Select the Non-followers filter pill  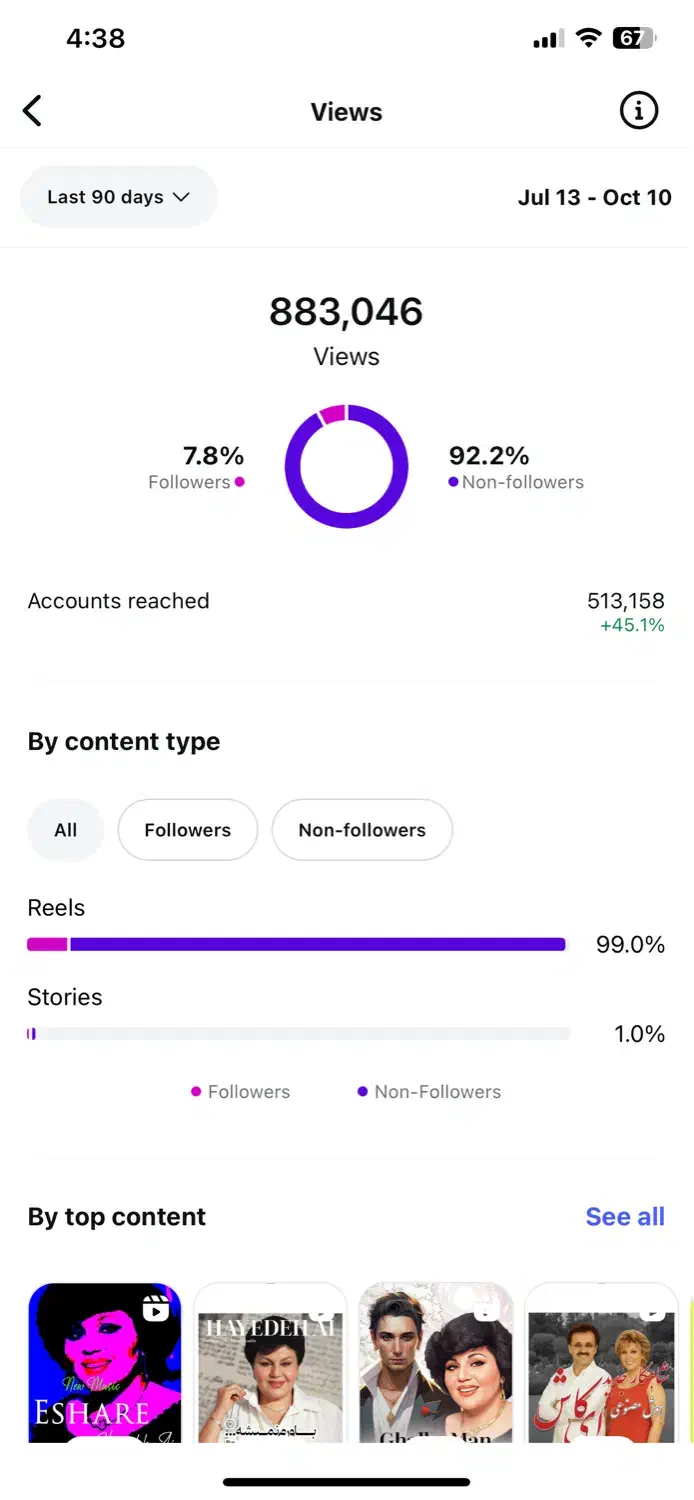point(362,830)
